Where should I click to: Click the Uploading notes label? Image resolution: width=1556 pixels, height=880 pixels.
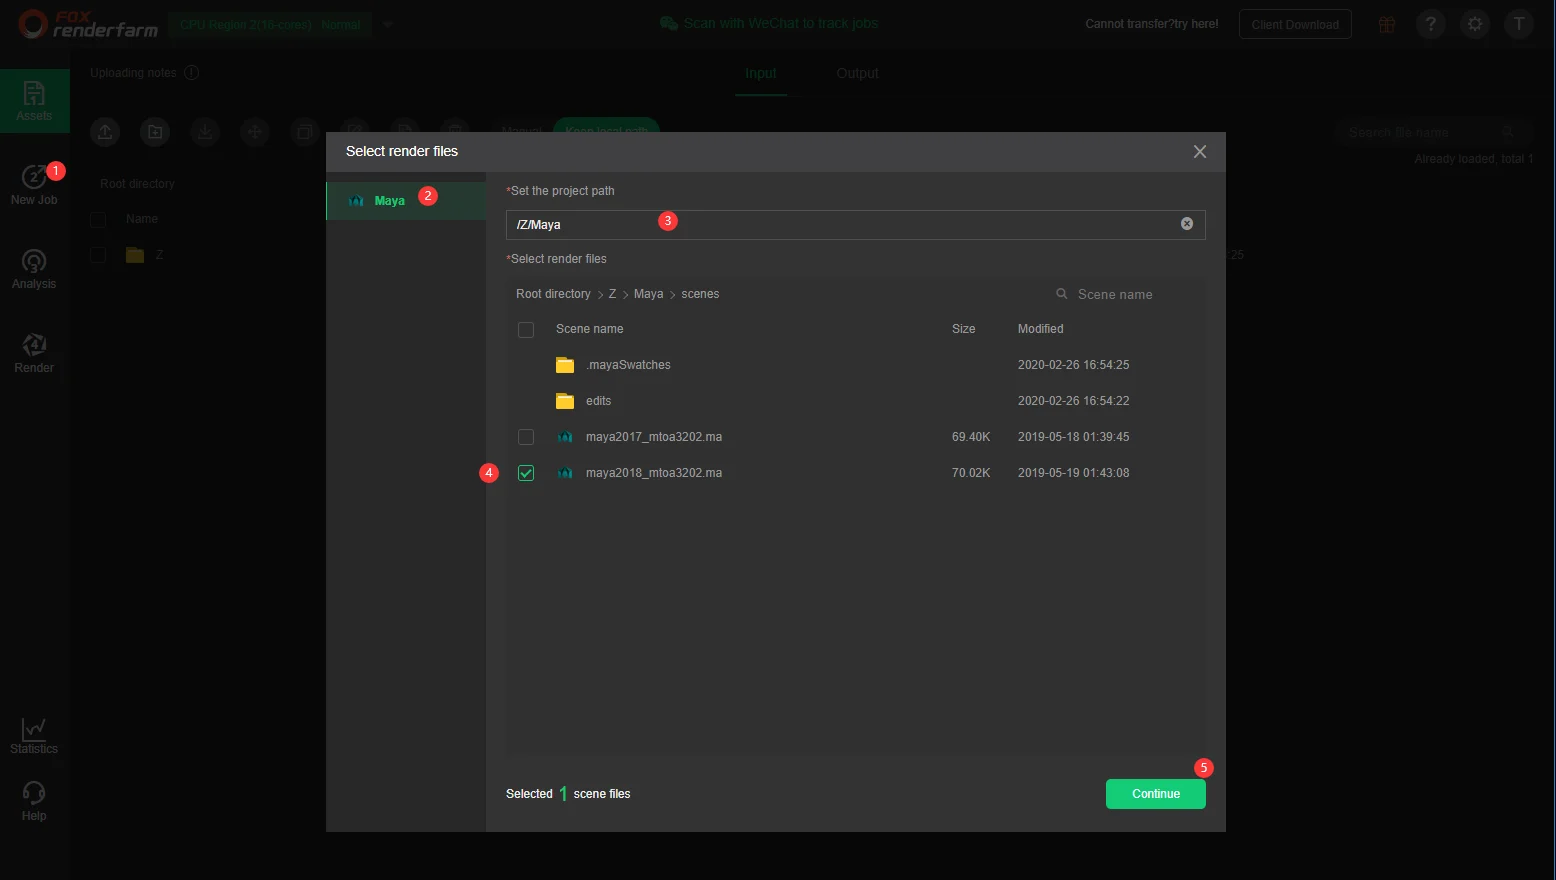pyautogui.click(x=133, y=73)
